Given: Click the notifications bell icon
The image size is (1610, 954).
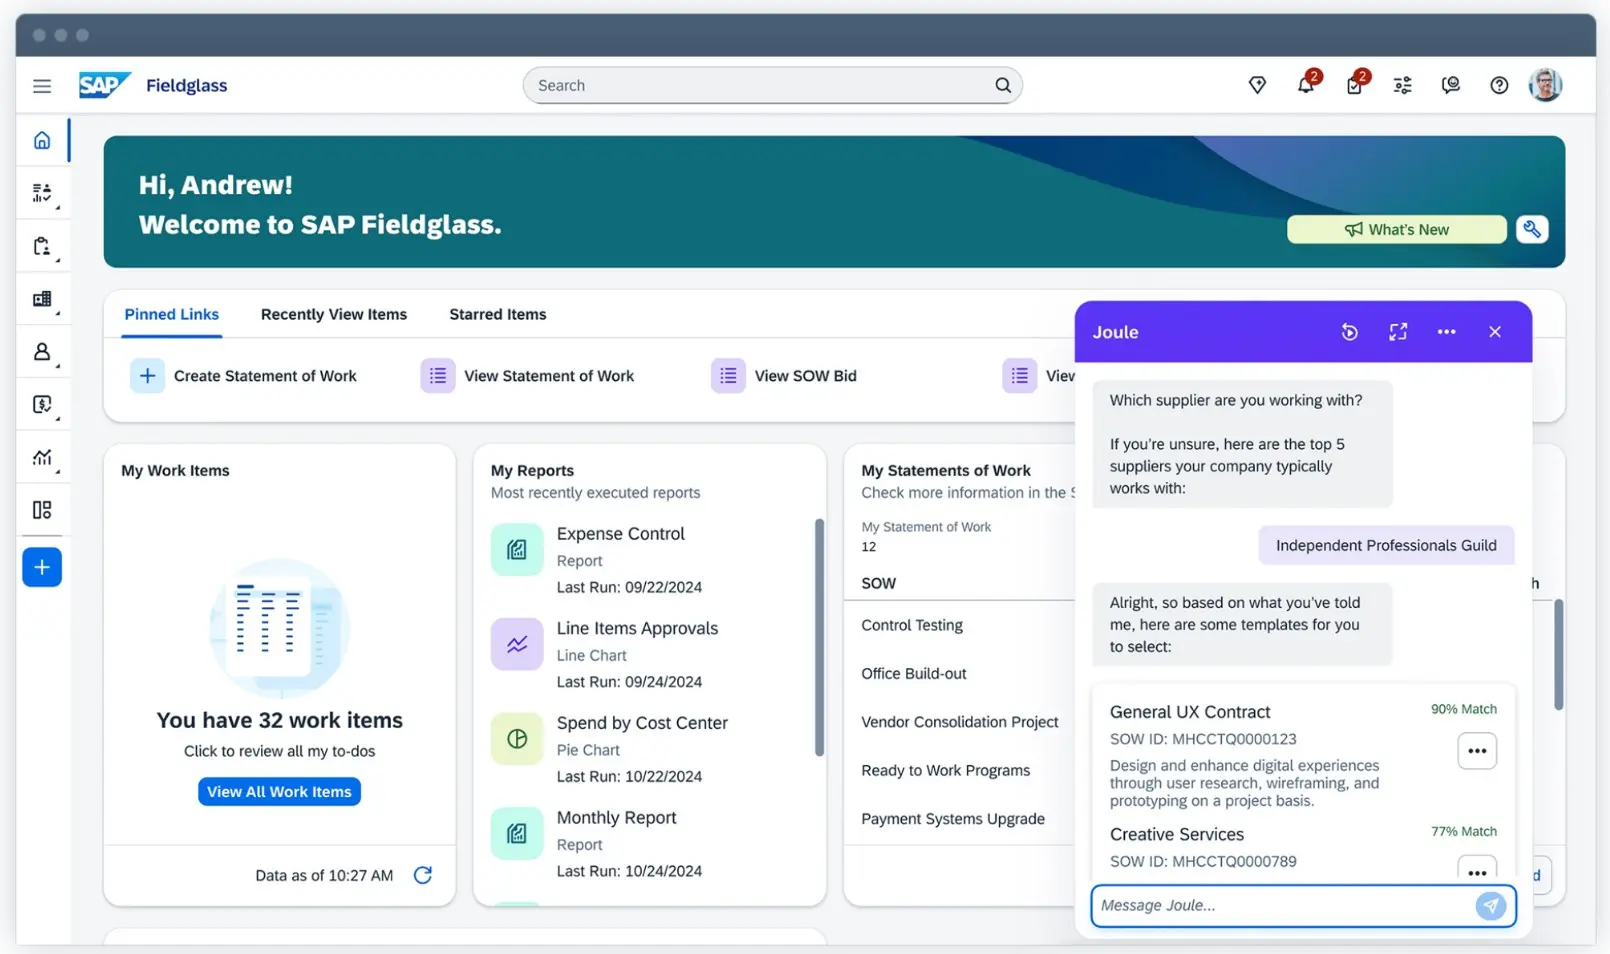Looking at the screenshot, I should [1305, 86].
